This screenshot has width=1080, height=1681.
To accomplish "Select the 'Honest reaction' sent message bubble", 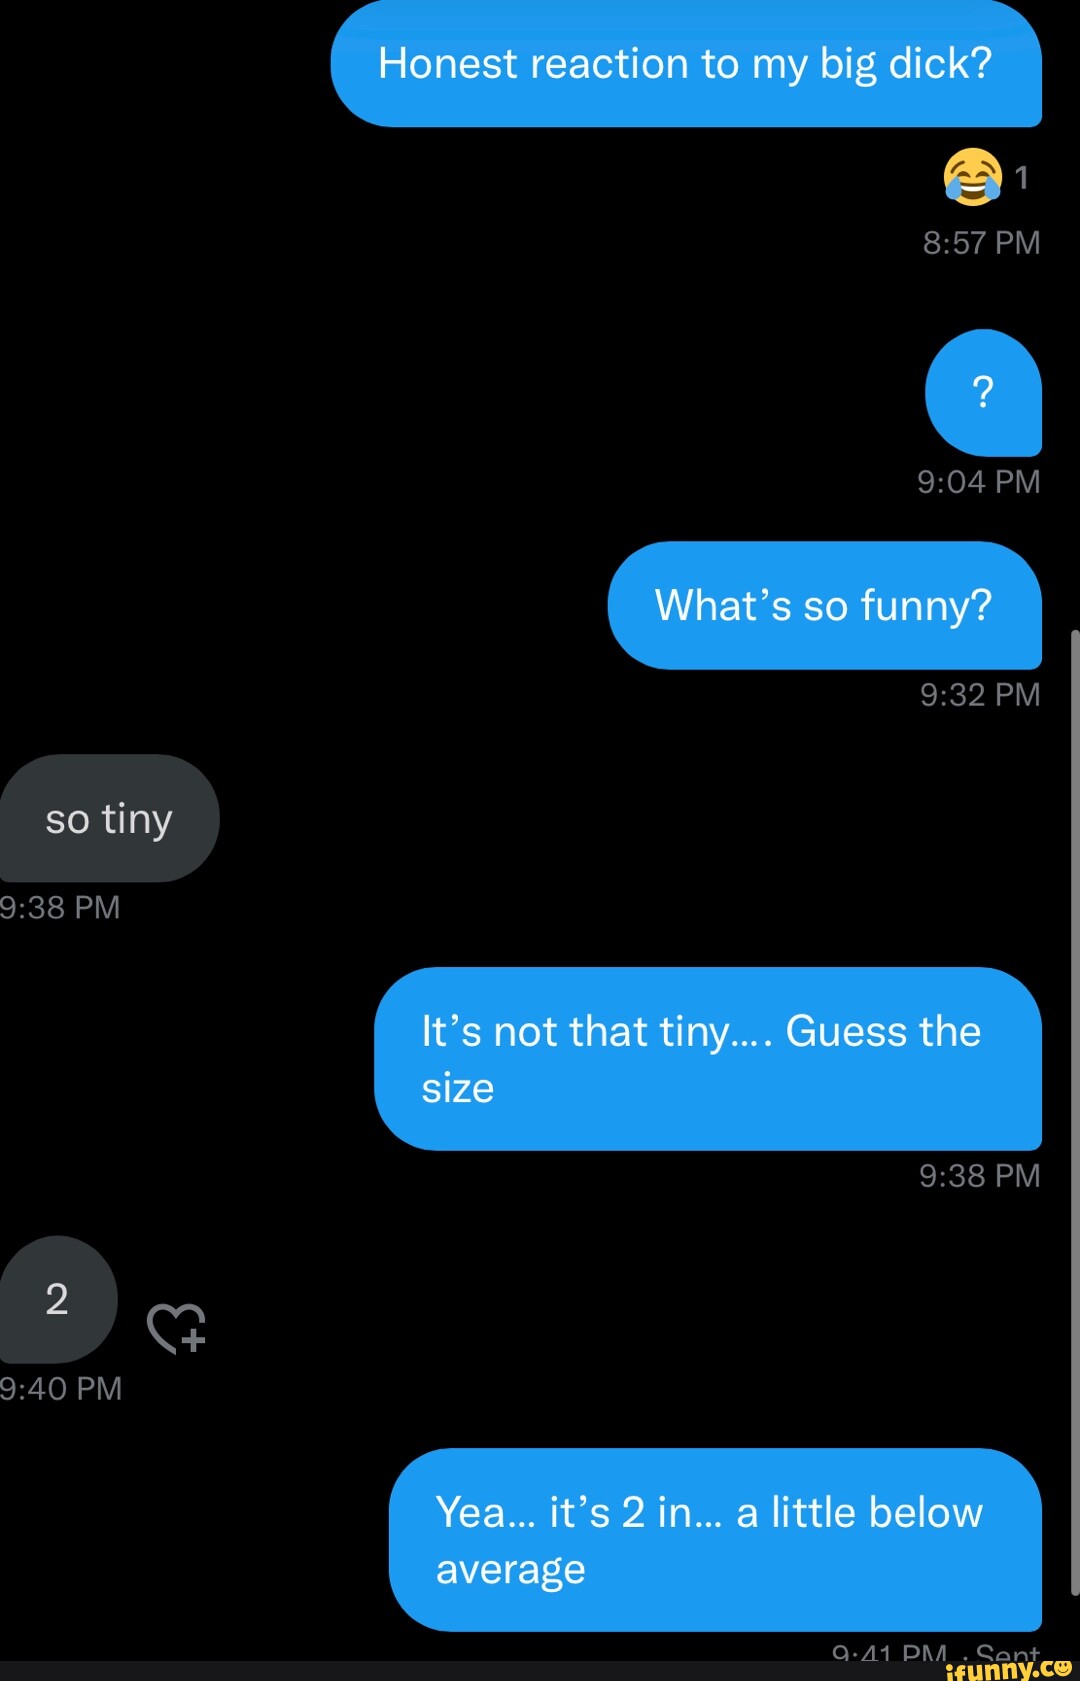I will [x=686, y=64].
